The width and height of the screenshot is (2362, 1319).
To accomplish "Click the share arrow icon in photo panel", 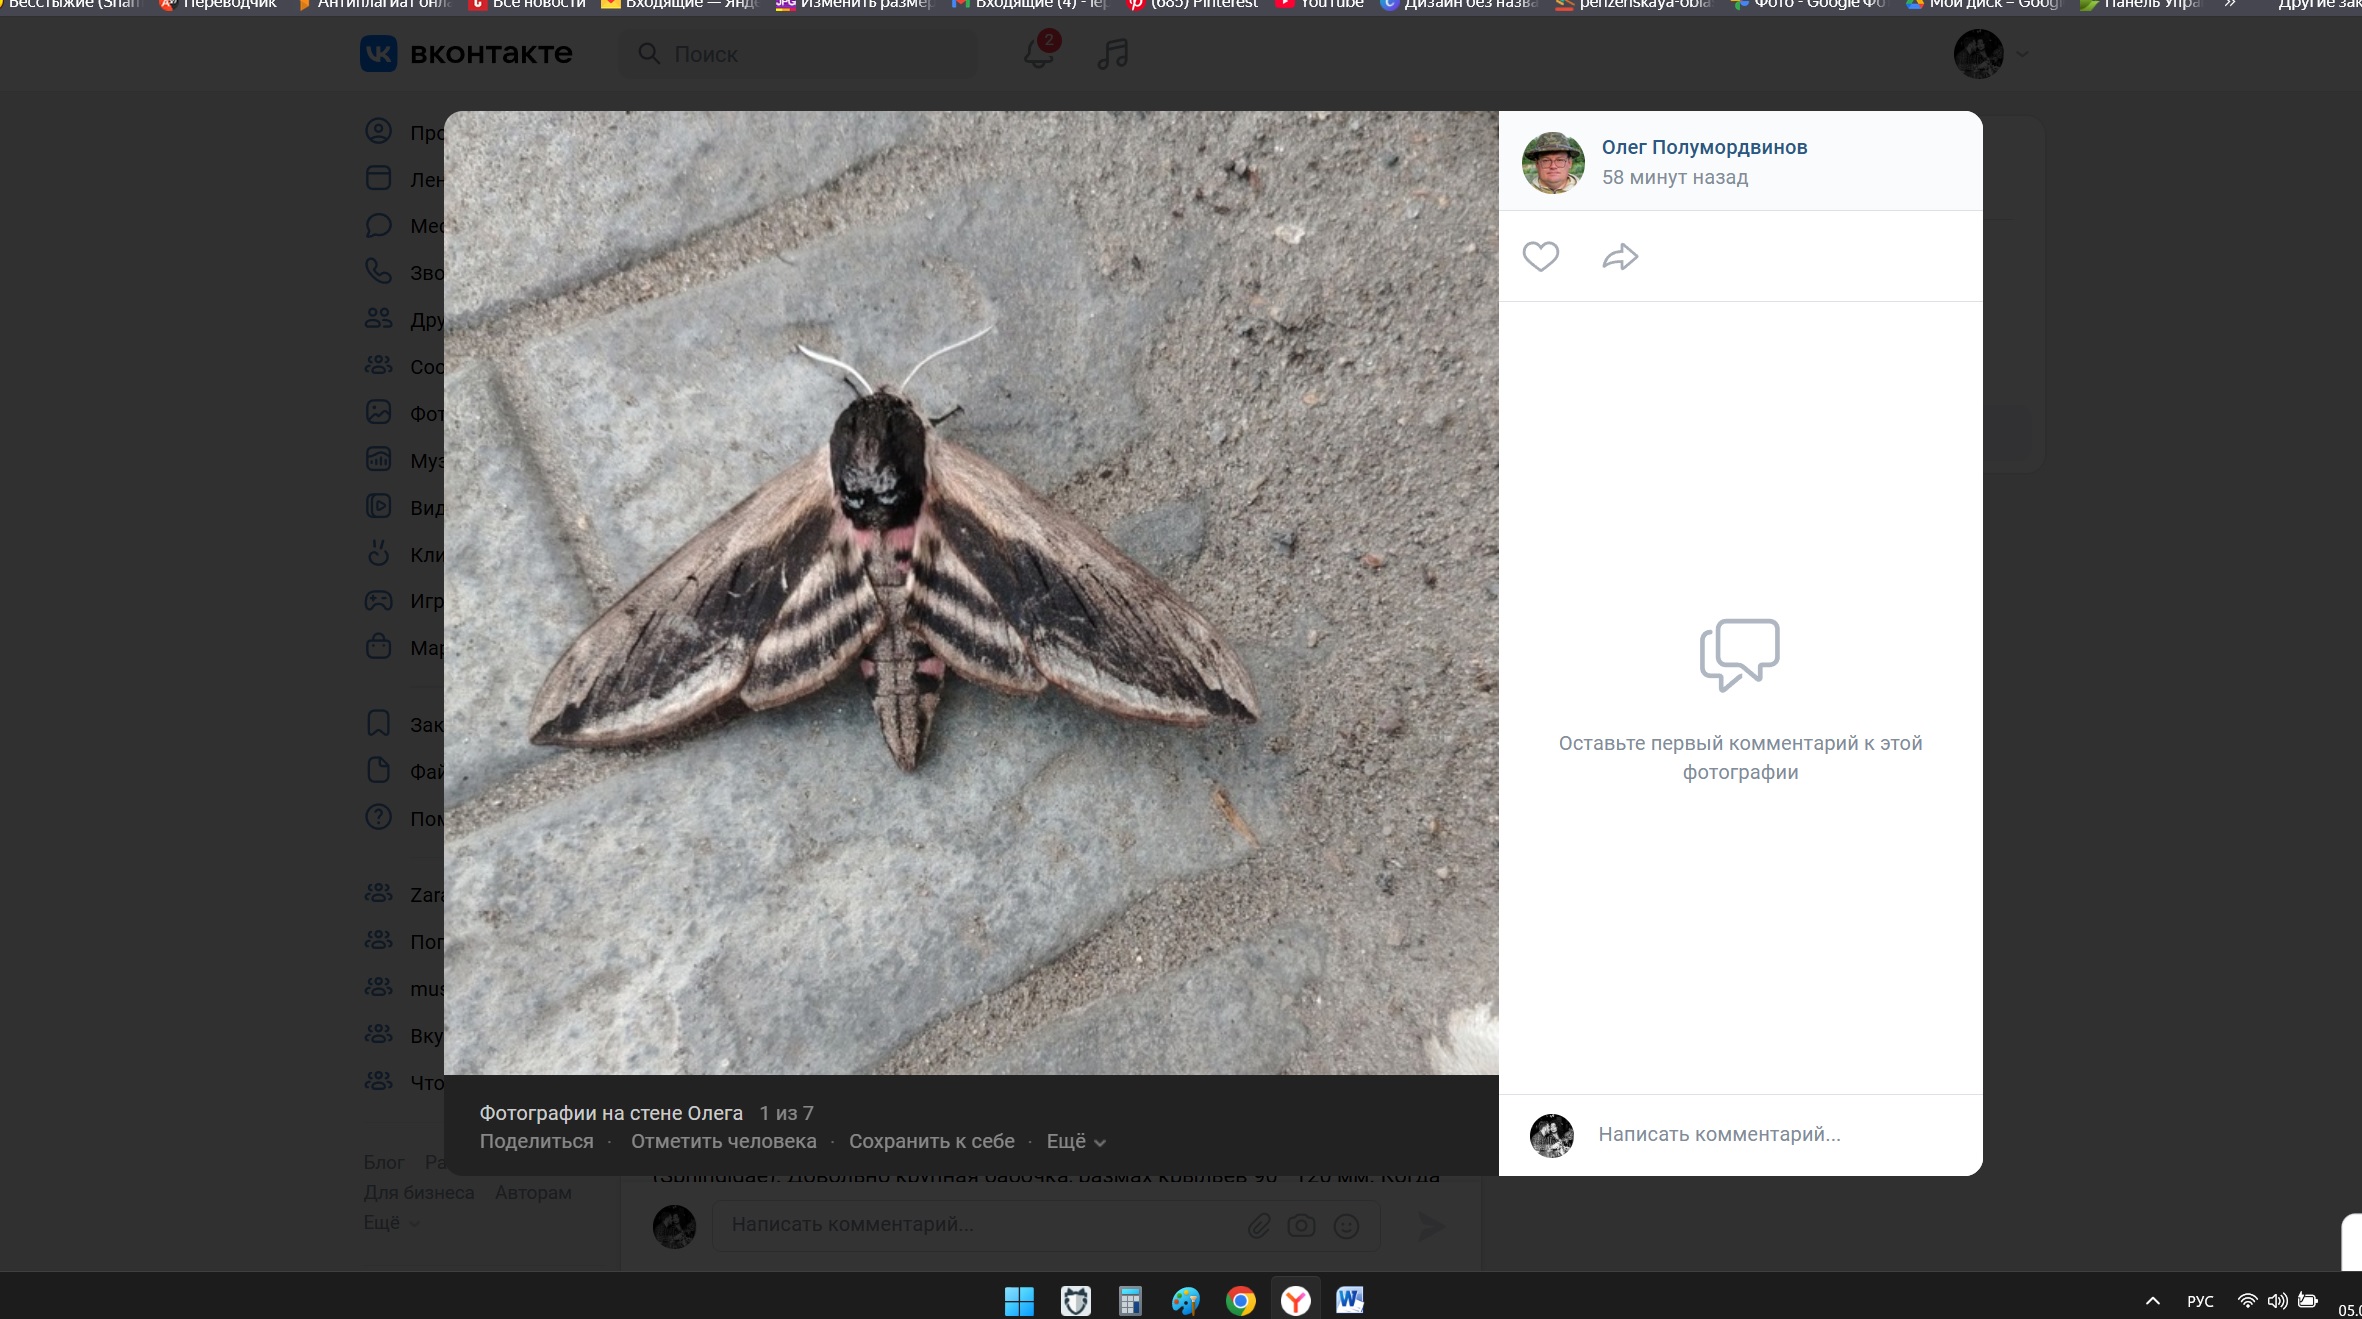I will click(1620, 257).
